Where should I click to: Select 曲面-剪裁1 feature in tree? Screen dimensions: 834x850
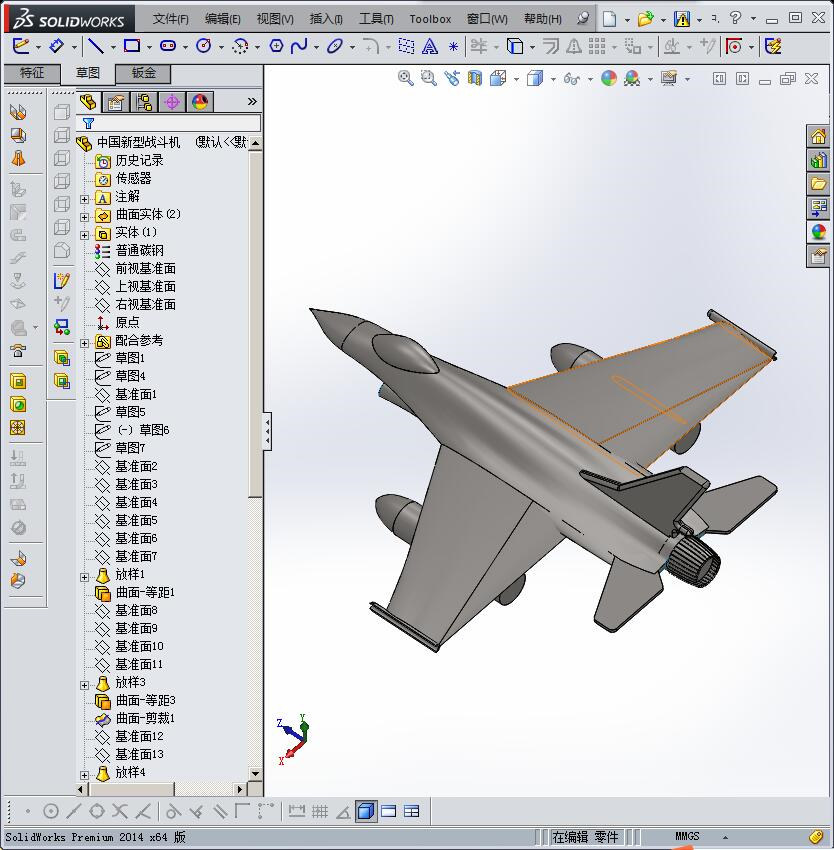145,718
